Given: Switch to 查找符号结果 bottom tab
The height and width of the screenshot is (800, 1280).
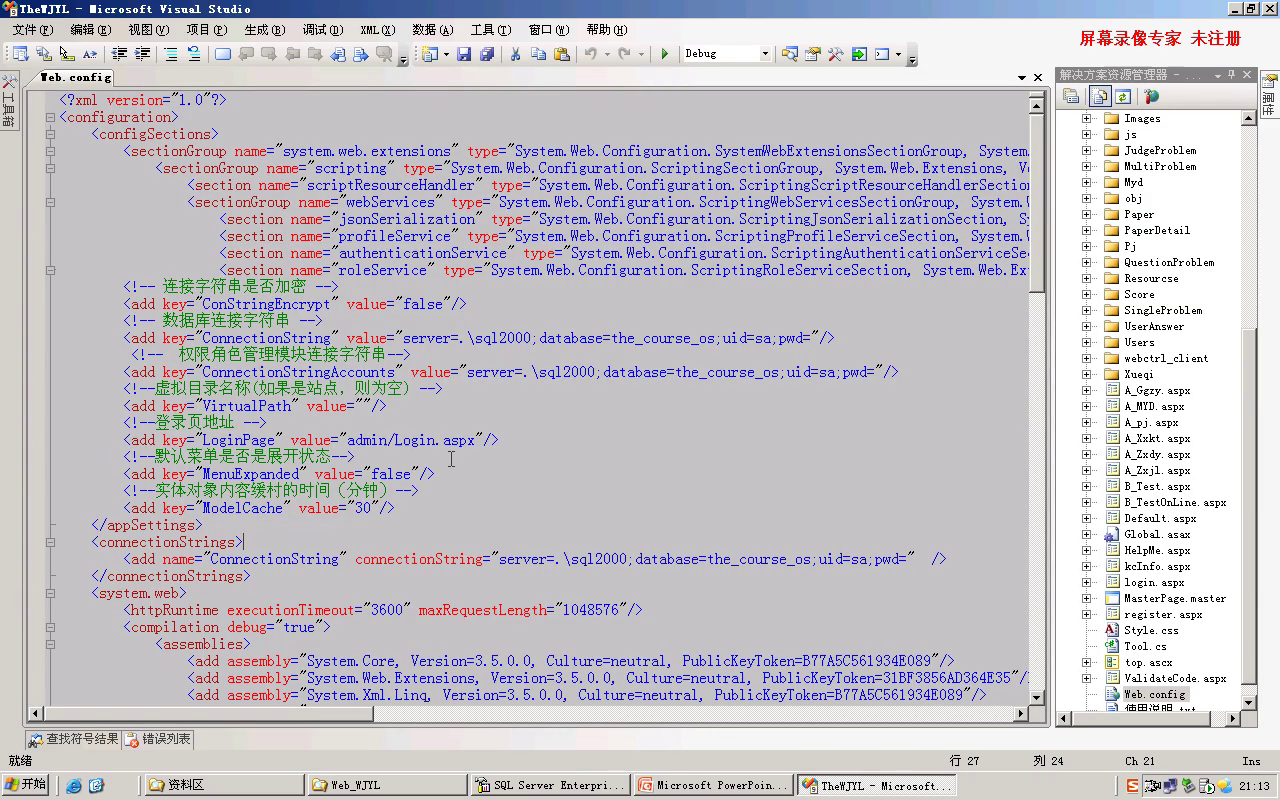Looking at the screenshot, I should (x=74, y=739).
